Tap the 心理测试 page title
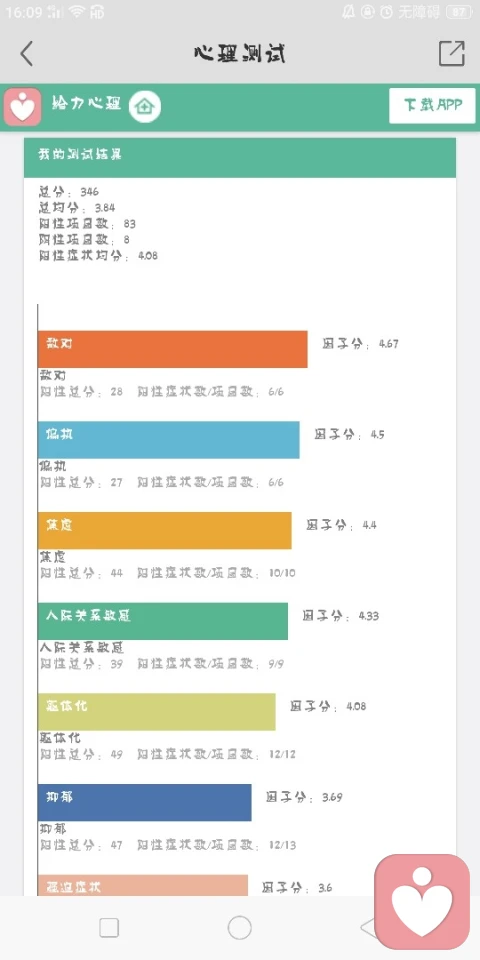 coord(240,54)
